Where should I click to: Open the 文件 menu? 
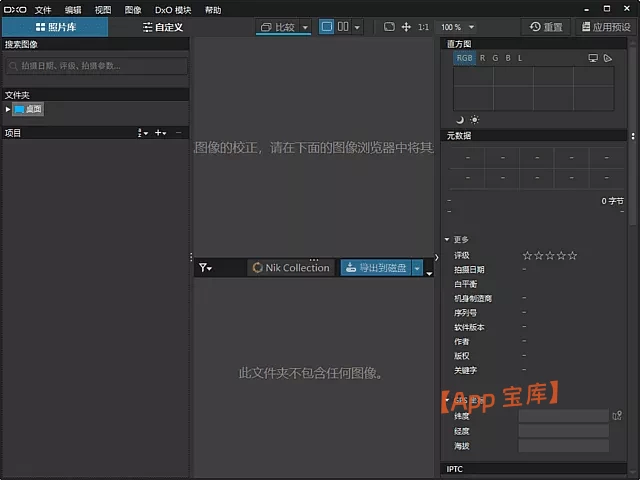[43, 10]
